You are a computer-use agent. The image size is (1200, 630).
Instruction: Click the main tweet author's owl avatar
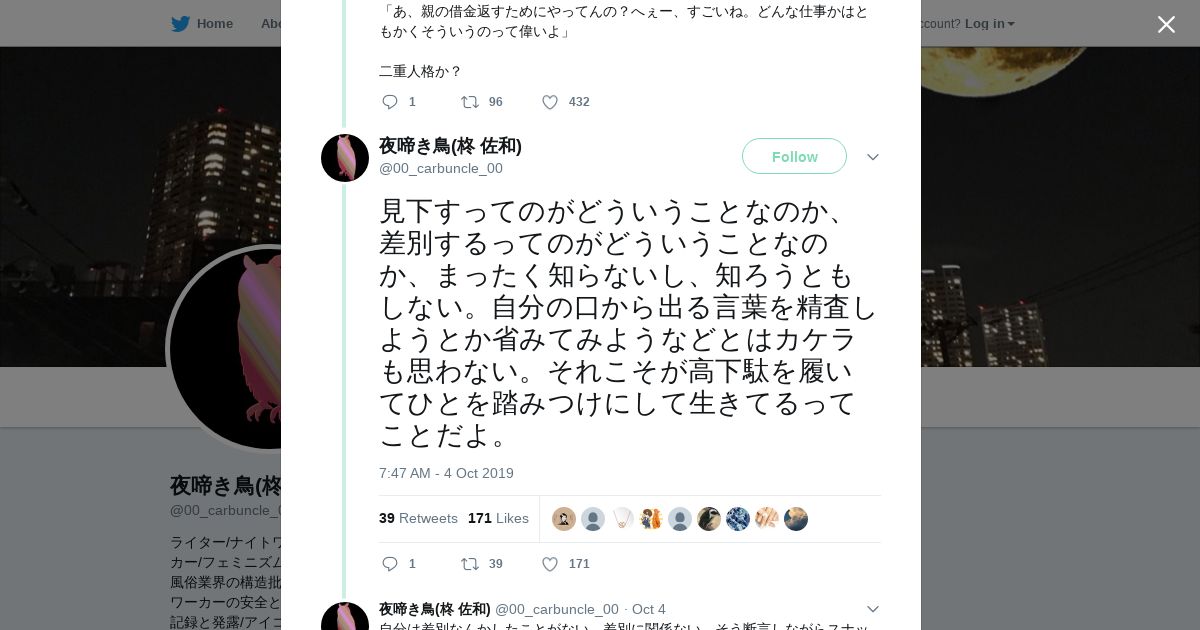coord(345,158)
